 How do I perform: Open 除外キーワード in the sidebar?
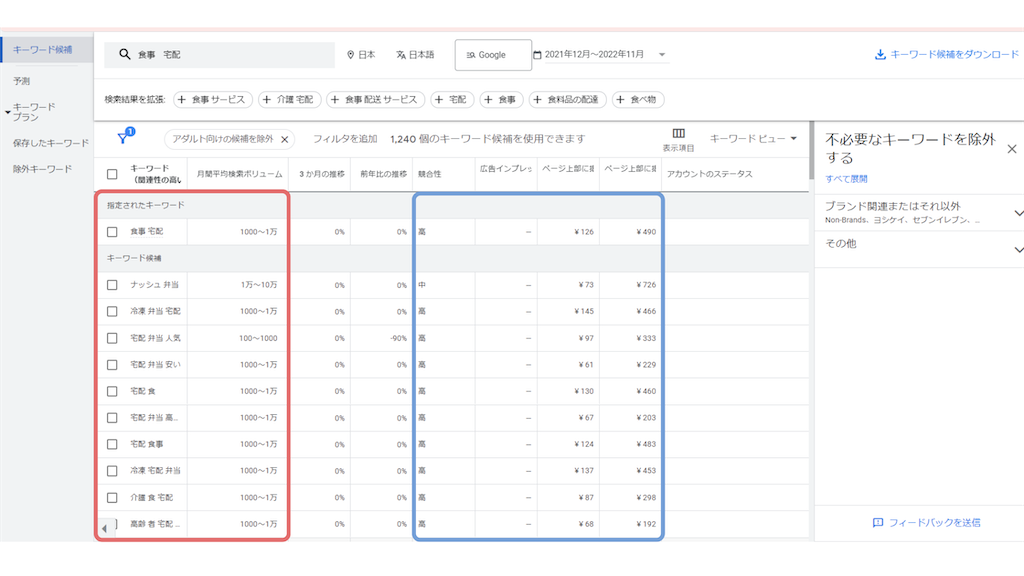[x=42, y=169]
